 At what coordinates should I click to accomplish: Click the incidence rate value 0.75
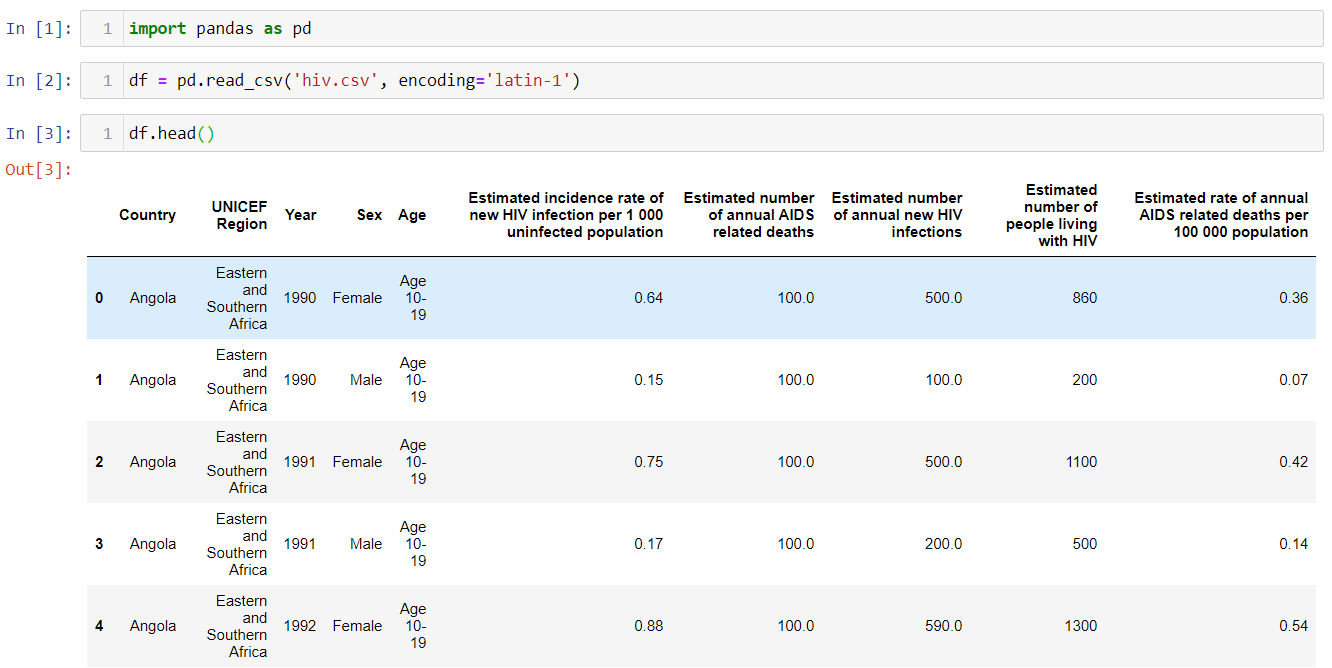point(649,462)
